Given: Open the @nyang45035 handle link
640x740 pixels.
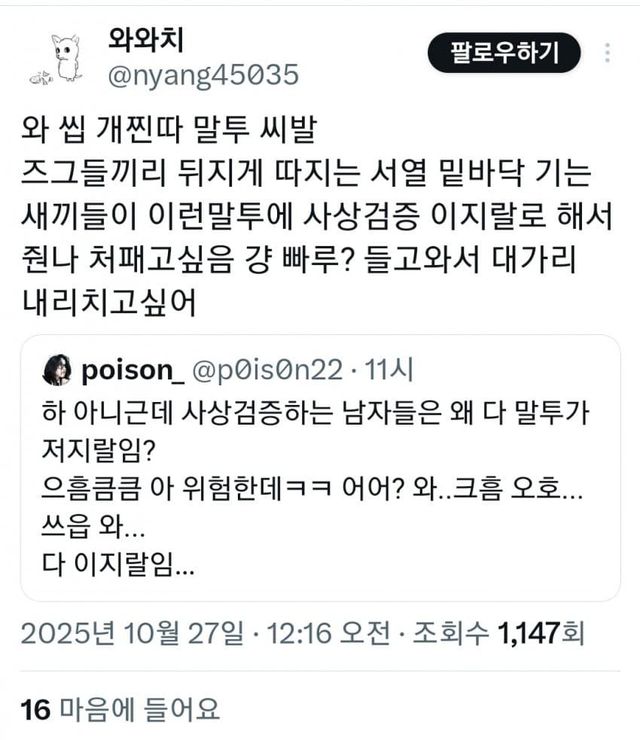Looking at the screenshot, I should (203, 75).
